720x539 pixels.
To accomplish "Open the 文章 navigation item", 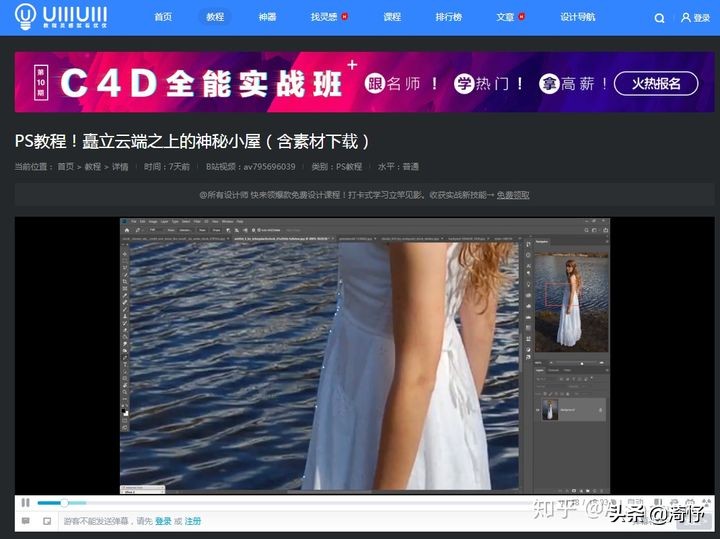I will point(505,17).
